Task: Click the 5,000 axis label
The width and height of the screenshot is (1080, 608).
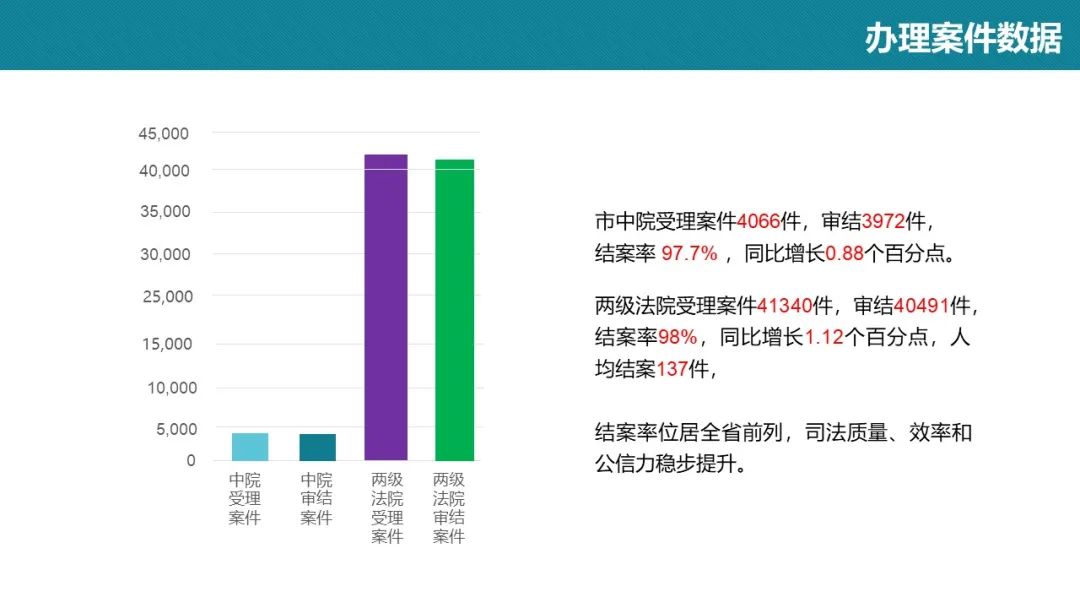Action: point(176,429)
